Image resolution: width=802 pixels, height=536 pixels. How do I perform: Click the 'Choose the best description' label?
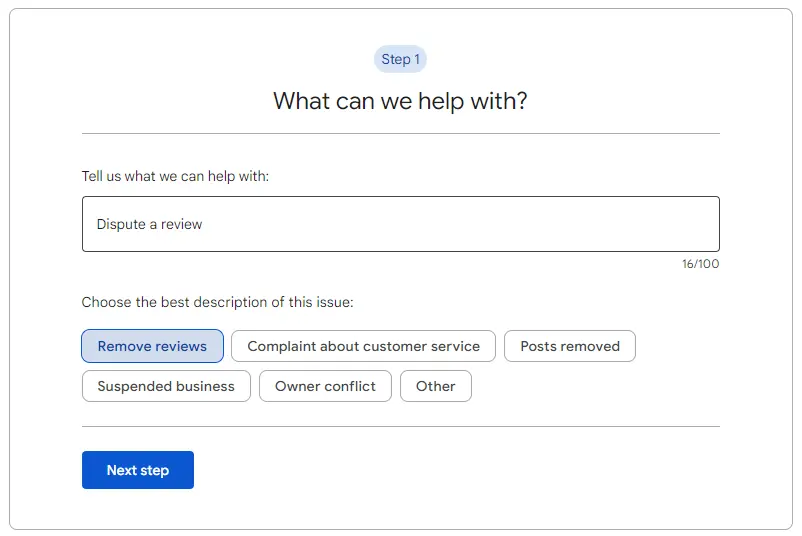point(217,302)
